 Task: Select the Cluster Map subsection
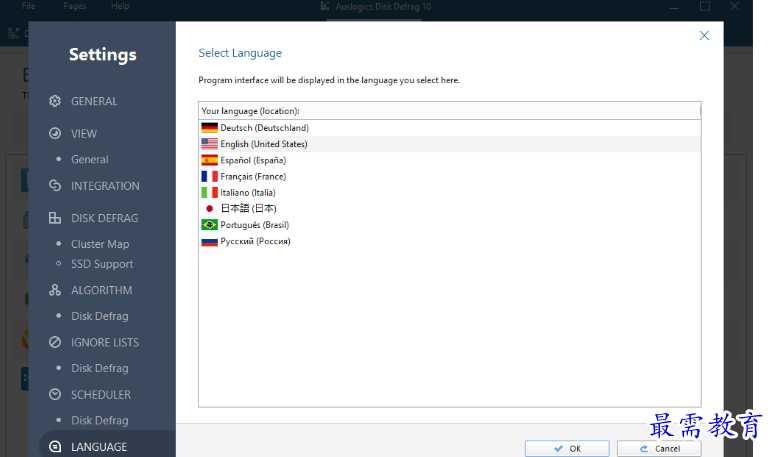pyautogui.click(x=100, y=244)
